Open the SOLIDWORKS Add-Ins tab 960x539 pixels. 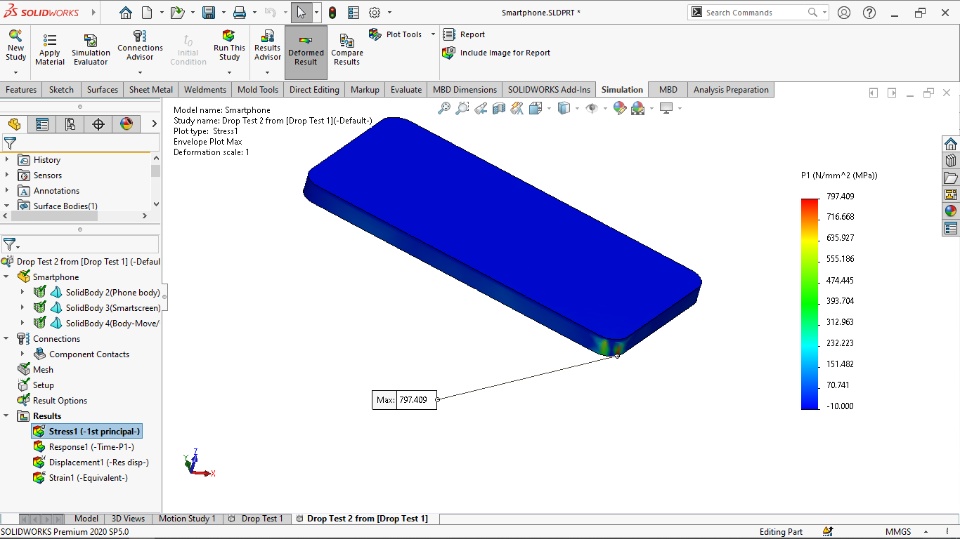(x=549, y=89)
